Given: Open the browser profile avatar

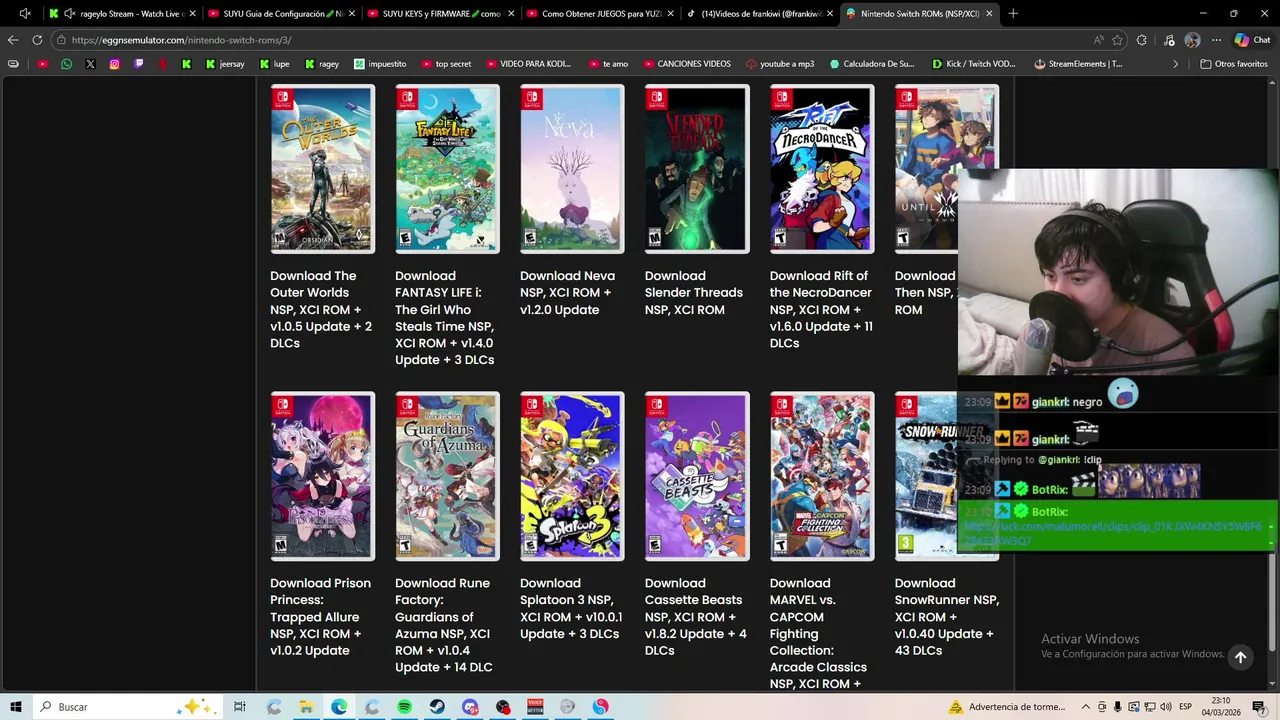Looking at the screenshot, I should 1192,40.
